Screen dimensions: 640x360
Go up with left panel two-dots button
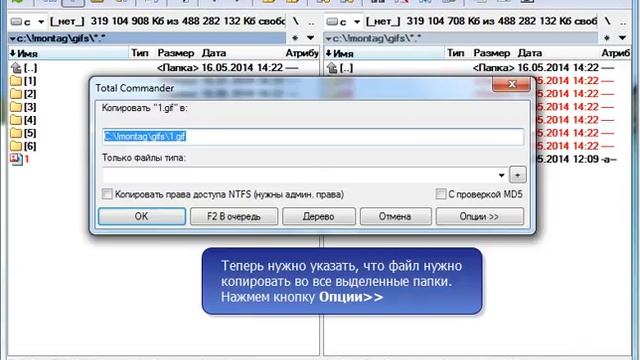point(311,22)
